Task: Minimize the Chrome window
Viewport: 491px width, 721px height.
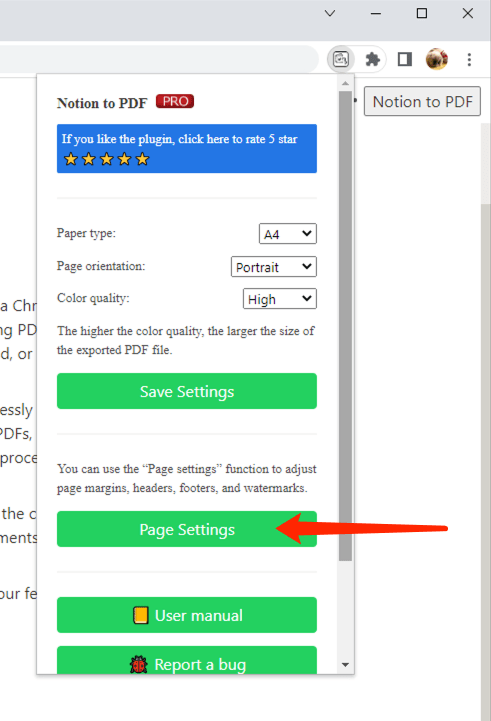Action: click(x=376, y=13)
